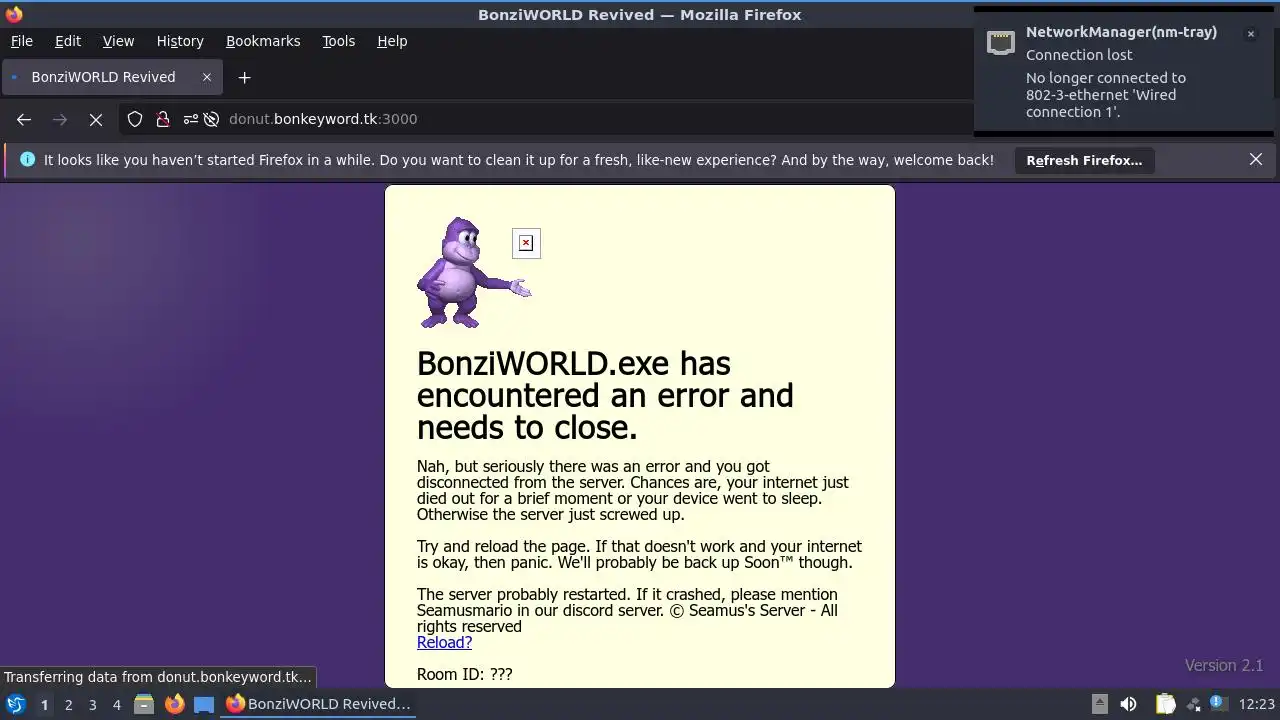This screenshot has width=1280, height=720.
Task: Launch file manager from taskbar
Action: tap(144, 704)
